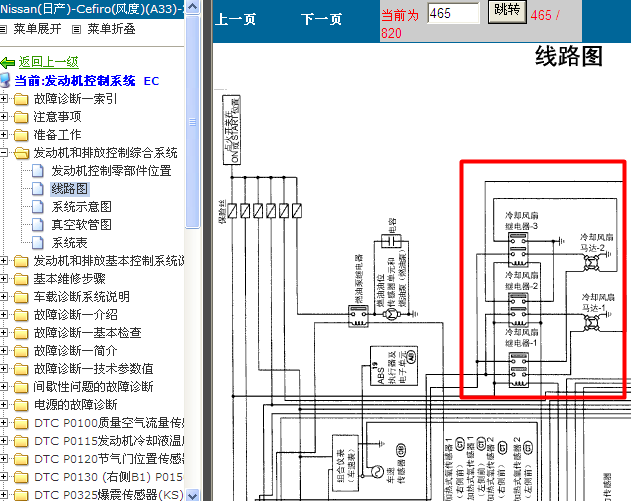This screenshot has height=501, width=631.
Task: Click the 菜单展开 list icon
Action: [x=3, y=29]
